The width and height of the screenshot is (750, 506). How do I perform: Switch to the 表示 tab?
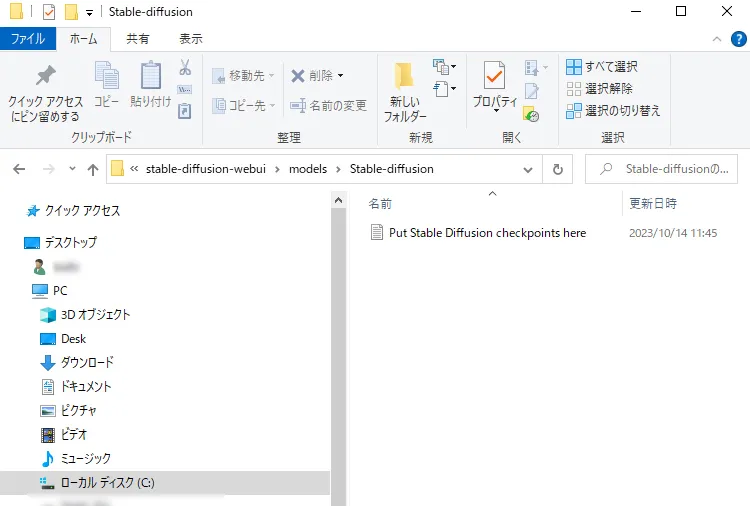coord(191,38)
